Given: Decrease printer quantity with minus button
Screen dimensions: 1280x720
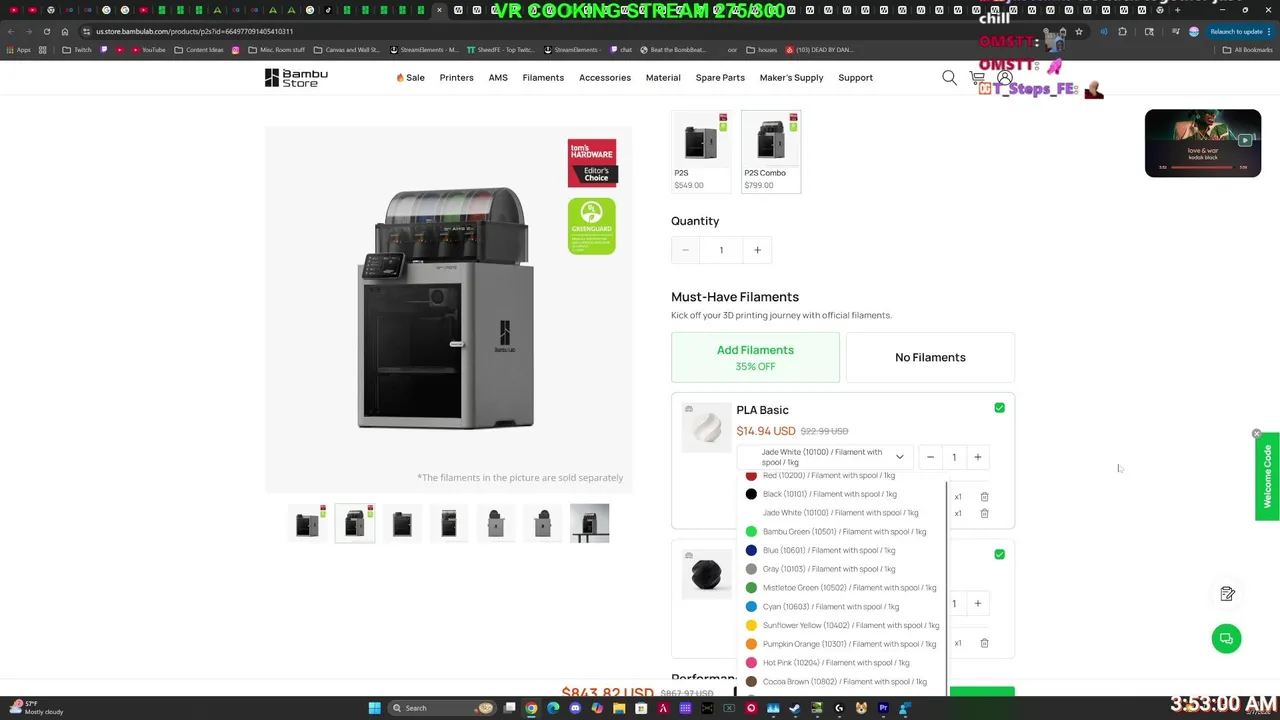Looking at the screenshot, I should [x=685, y=250].
